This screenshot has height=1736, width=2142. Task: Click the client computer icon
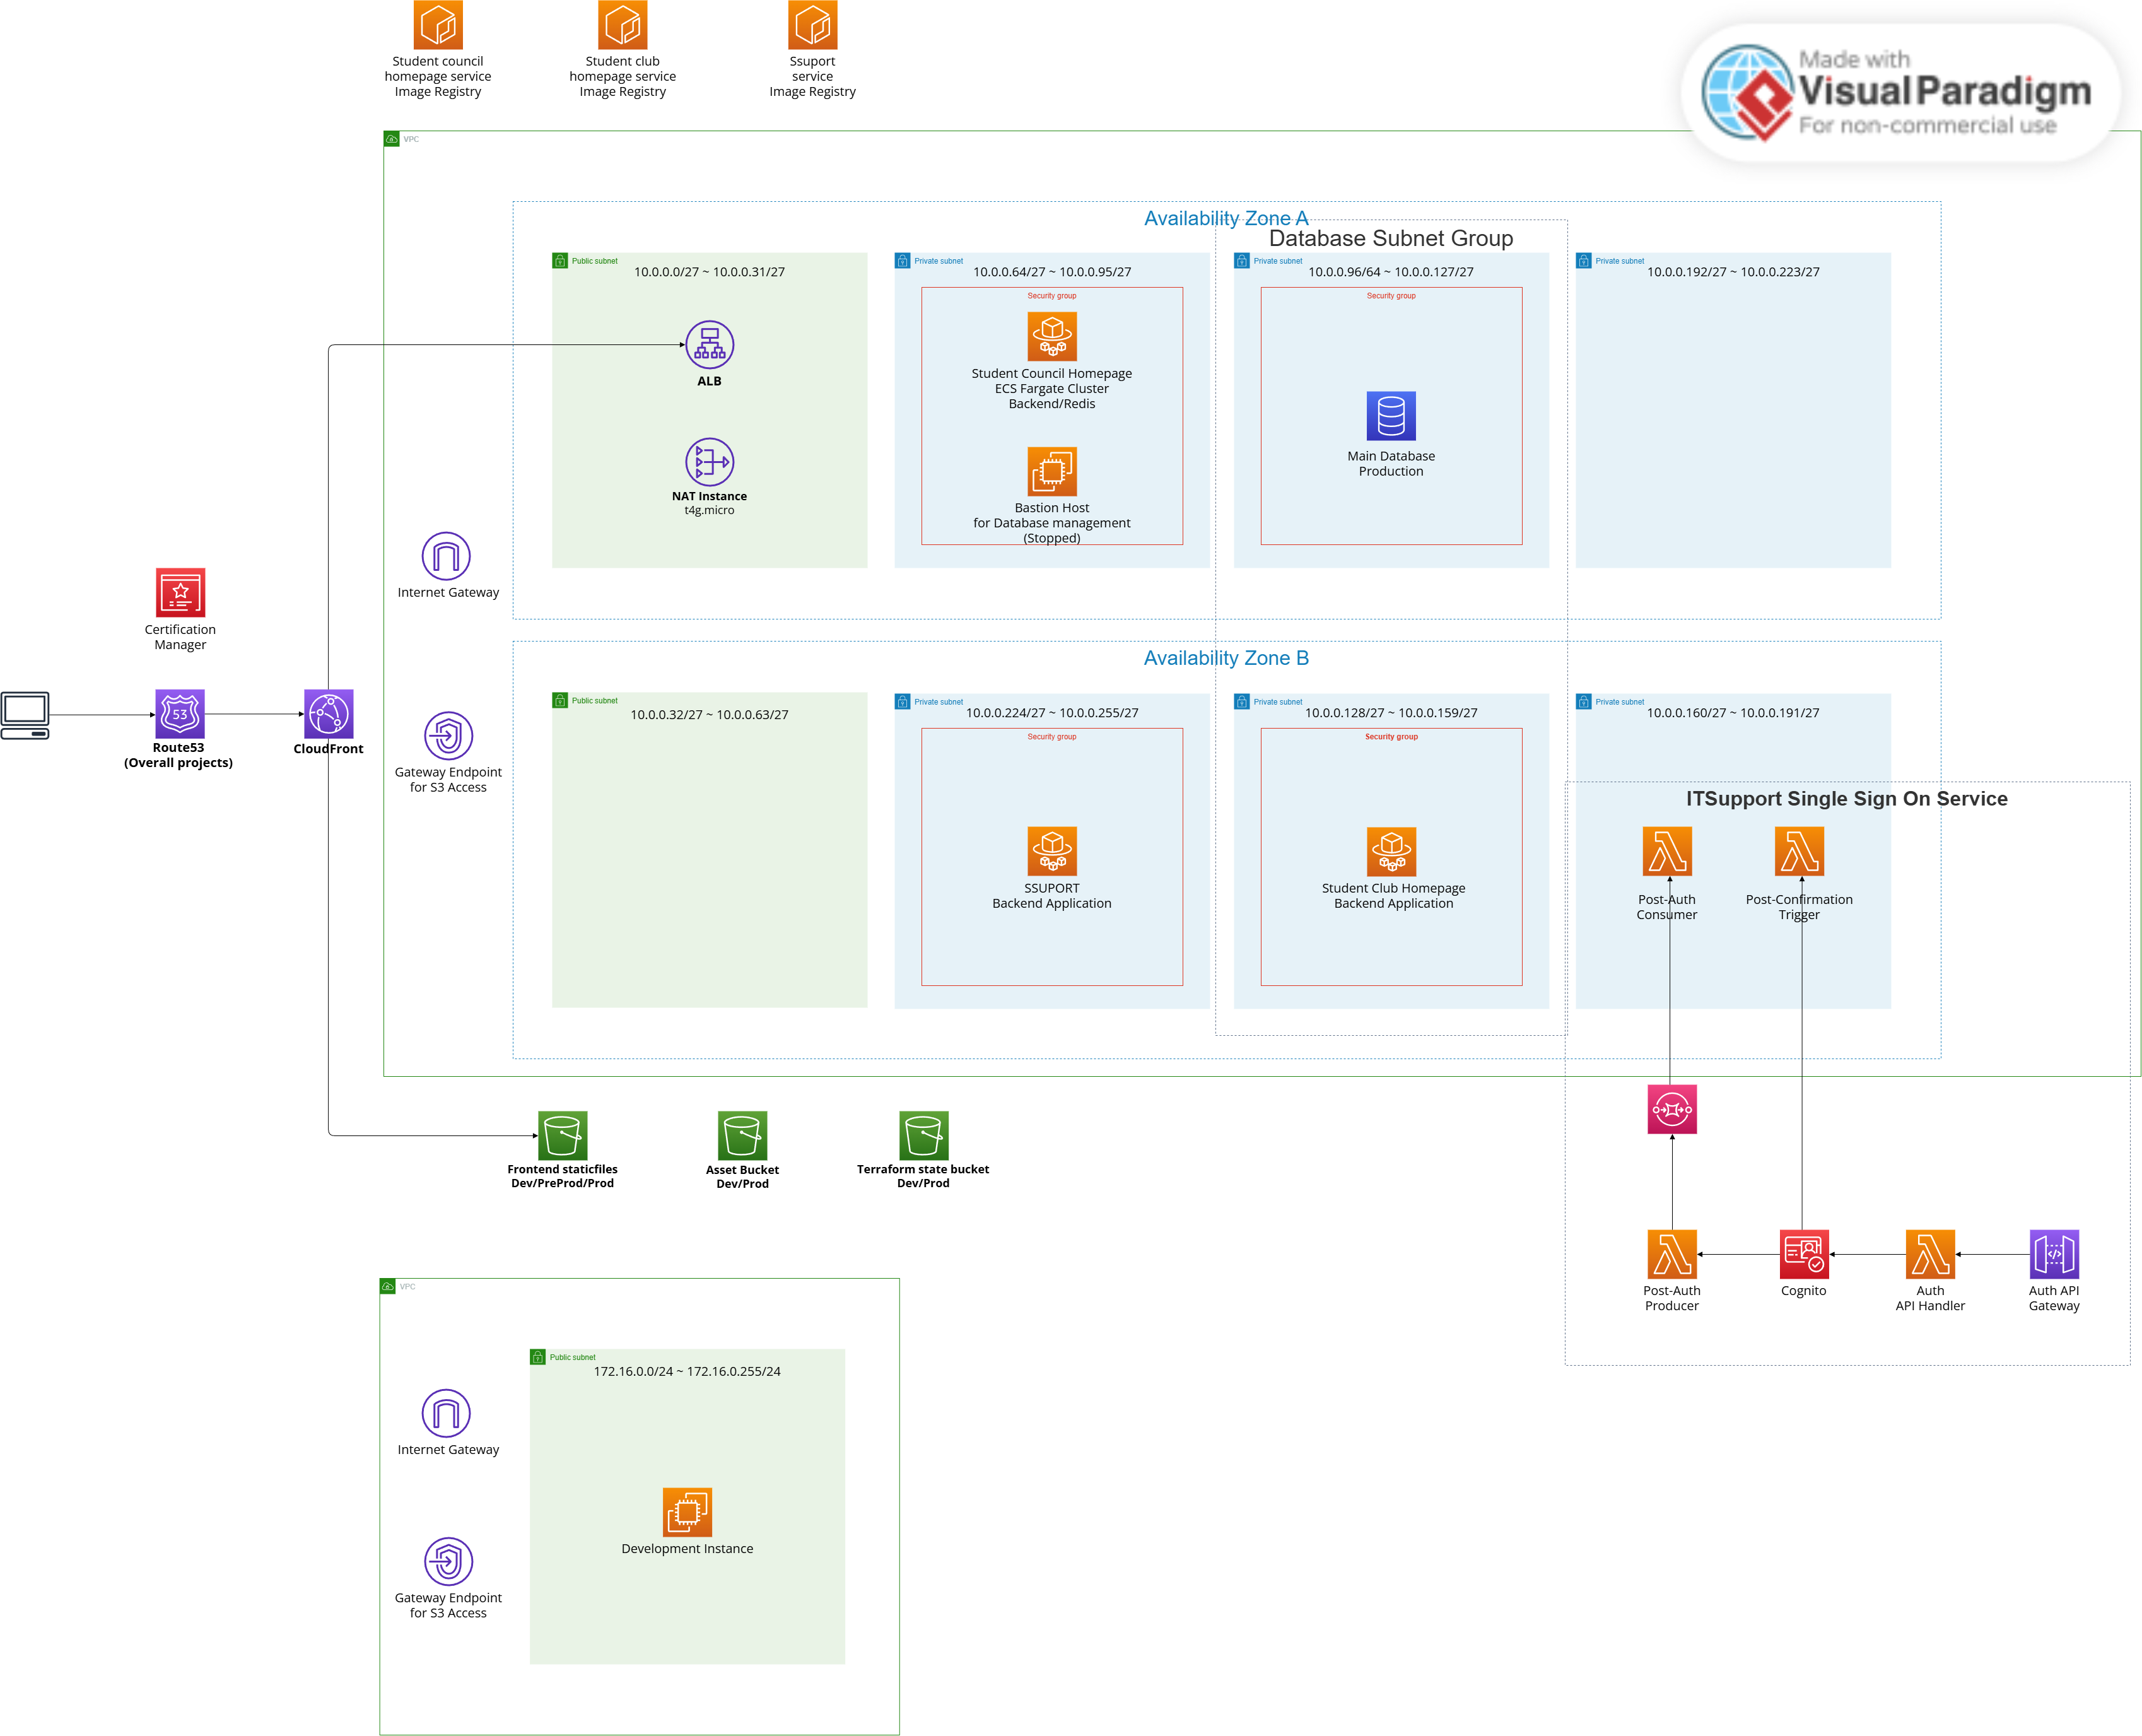25,715
